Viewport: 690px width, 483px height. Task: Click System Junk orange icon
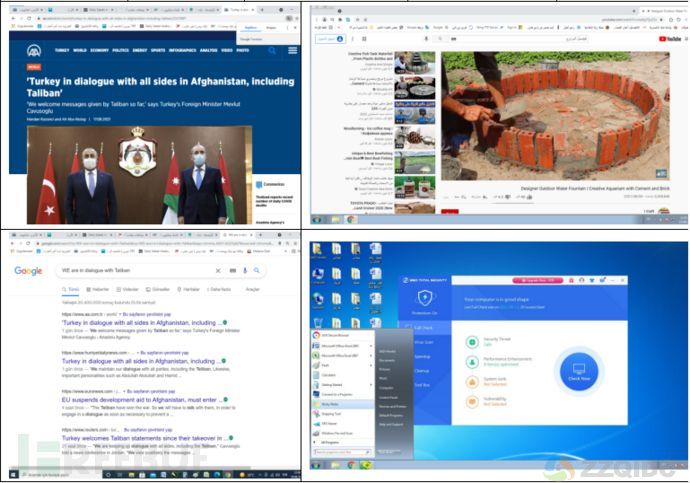pyautogui.click(x=472, y=381)
